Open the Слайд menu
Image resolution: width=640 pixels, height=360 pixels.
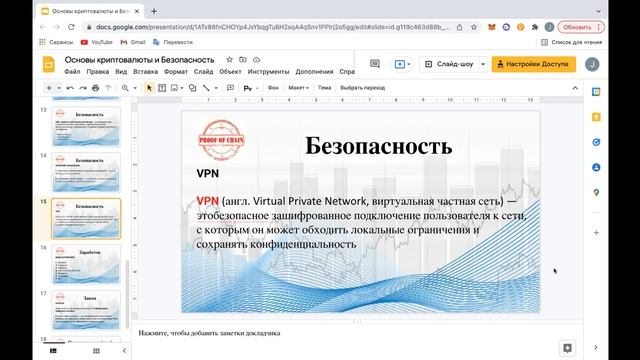click(203, 71)
